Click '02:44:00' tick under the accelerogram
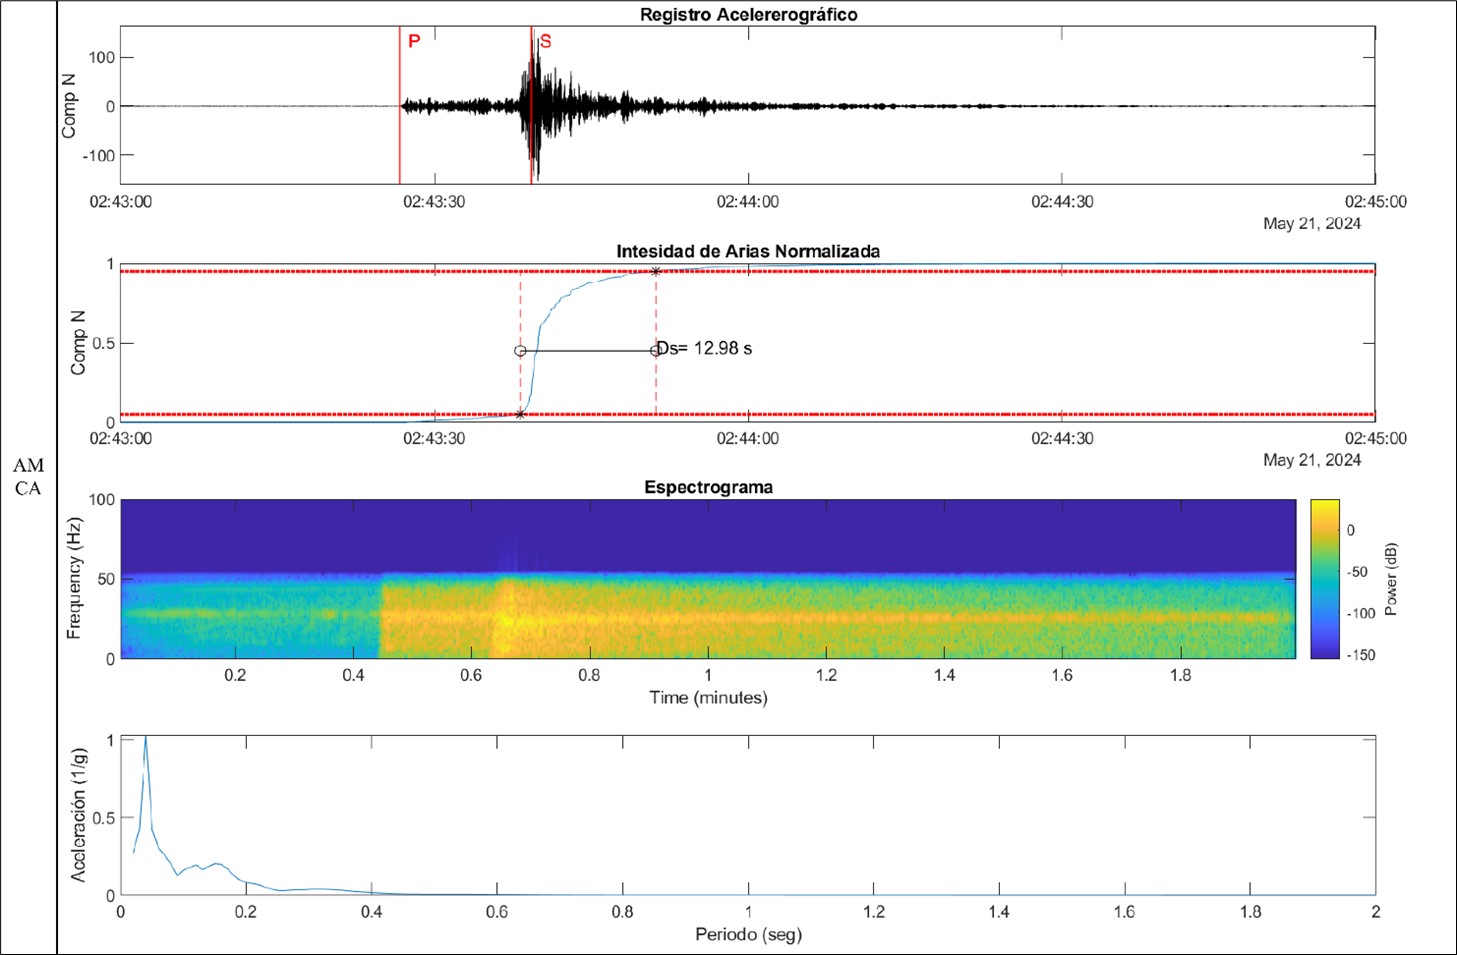 click(747, 201)
